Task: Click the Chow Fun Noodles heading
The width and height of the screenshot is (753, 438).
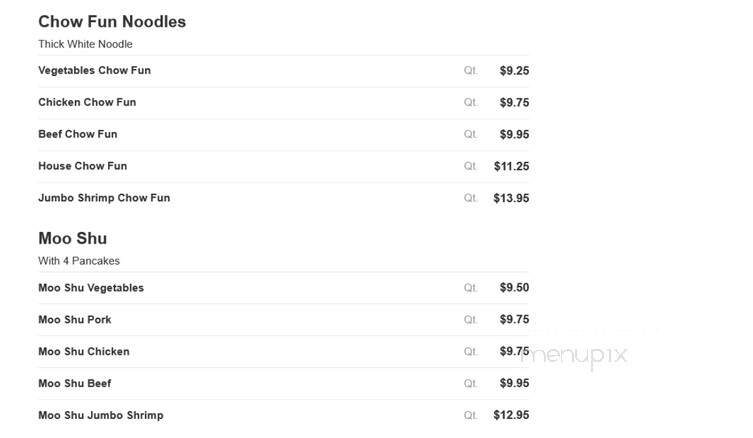Action: (x=112, y=22)
